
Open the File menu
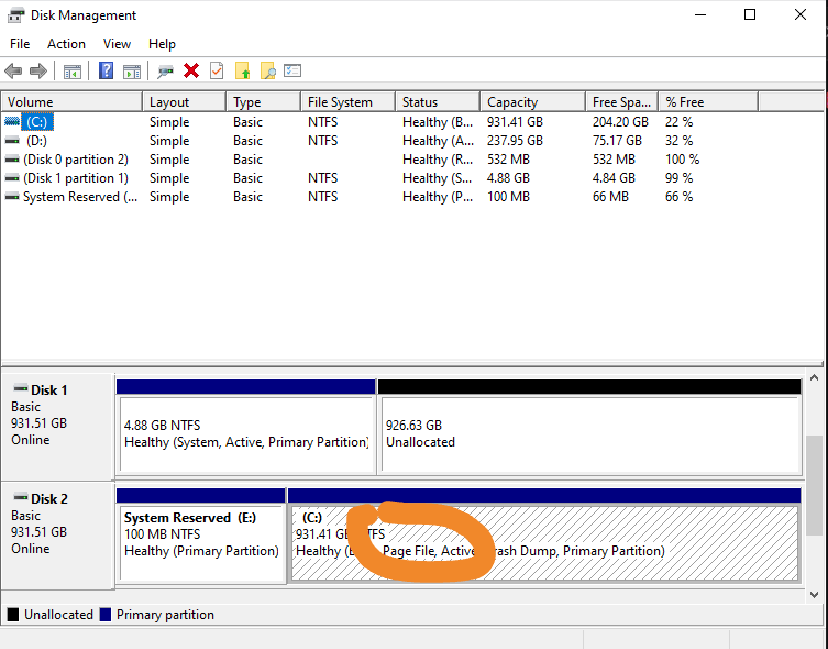20,44
